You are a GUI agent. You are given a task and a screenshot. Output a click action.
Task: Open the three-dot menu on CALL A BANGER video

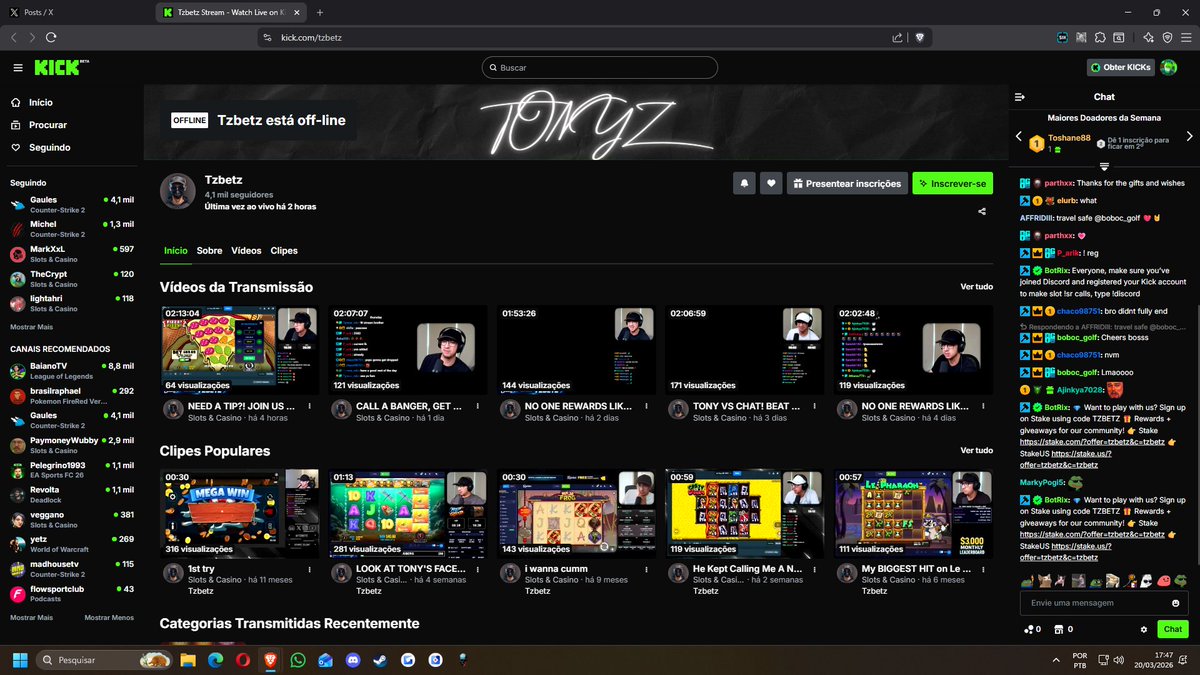(x=478, y=407)
